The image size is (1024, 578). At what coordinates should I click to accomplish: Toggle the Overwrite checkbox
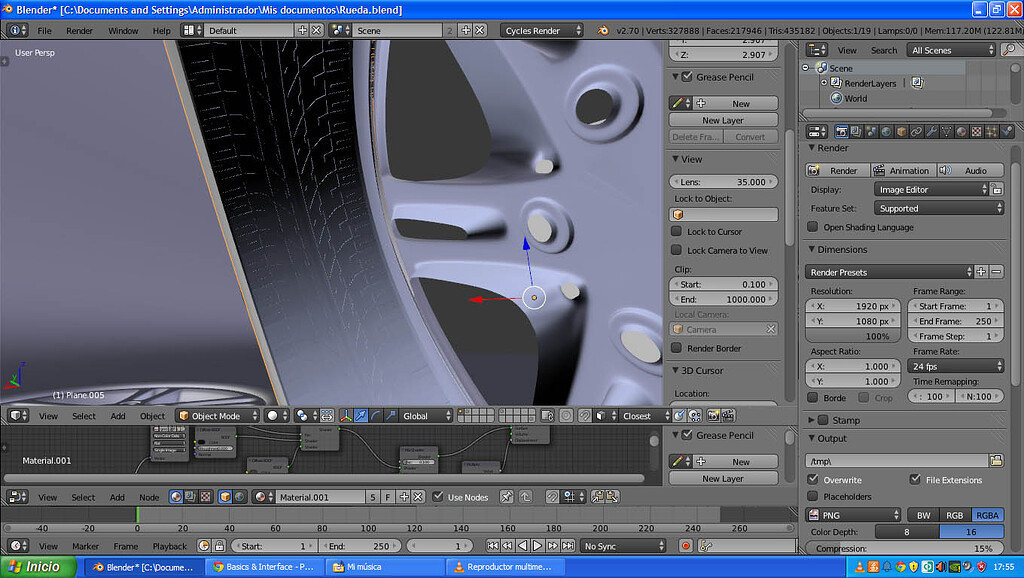[812, 479]
